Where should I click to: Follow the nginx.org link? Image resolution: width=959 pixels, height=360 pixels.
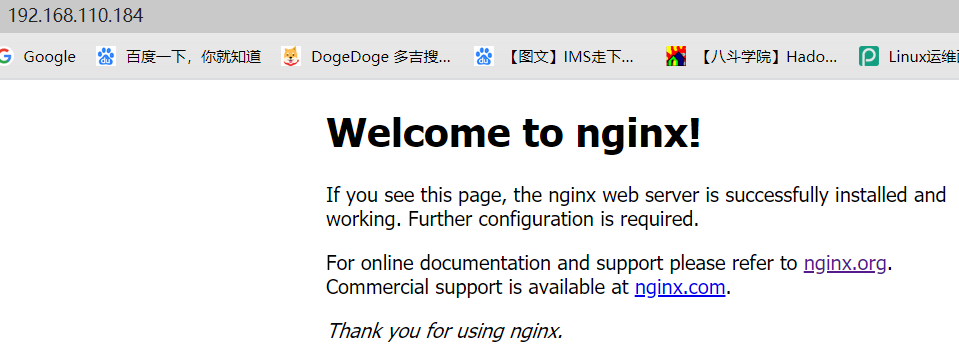(x=845, y=263)
